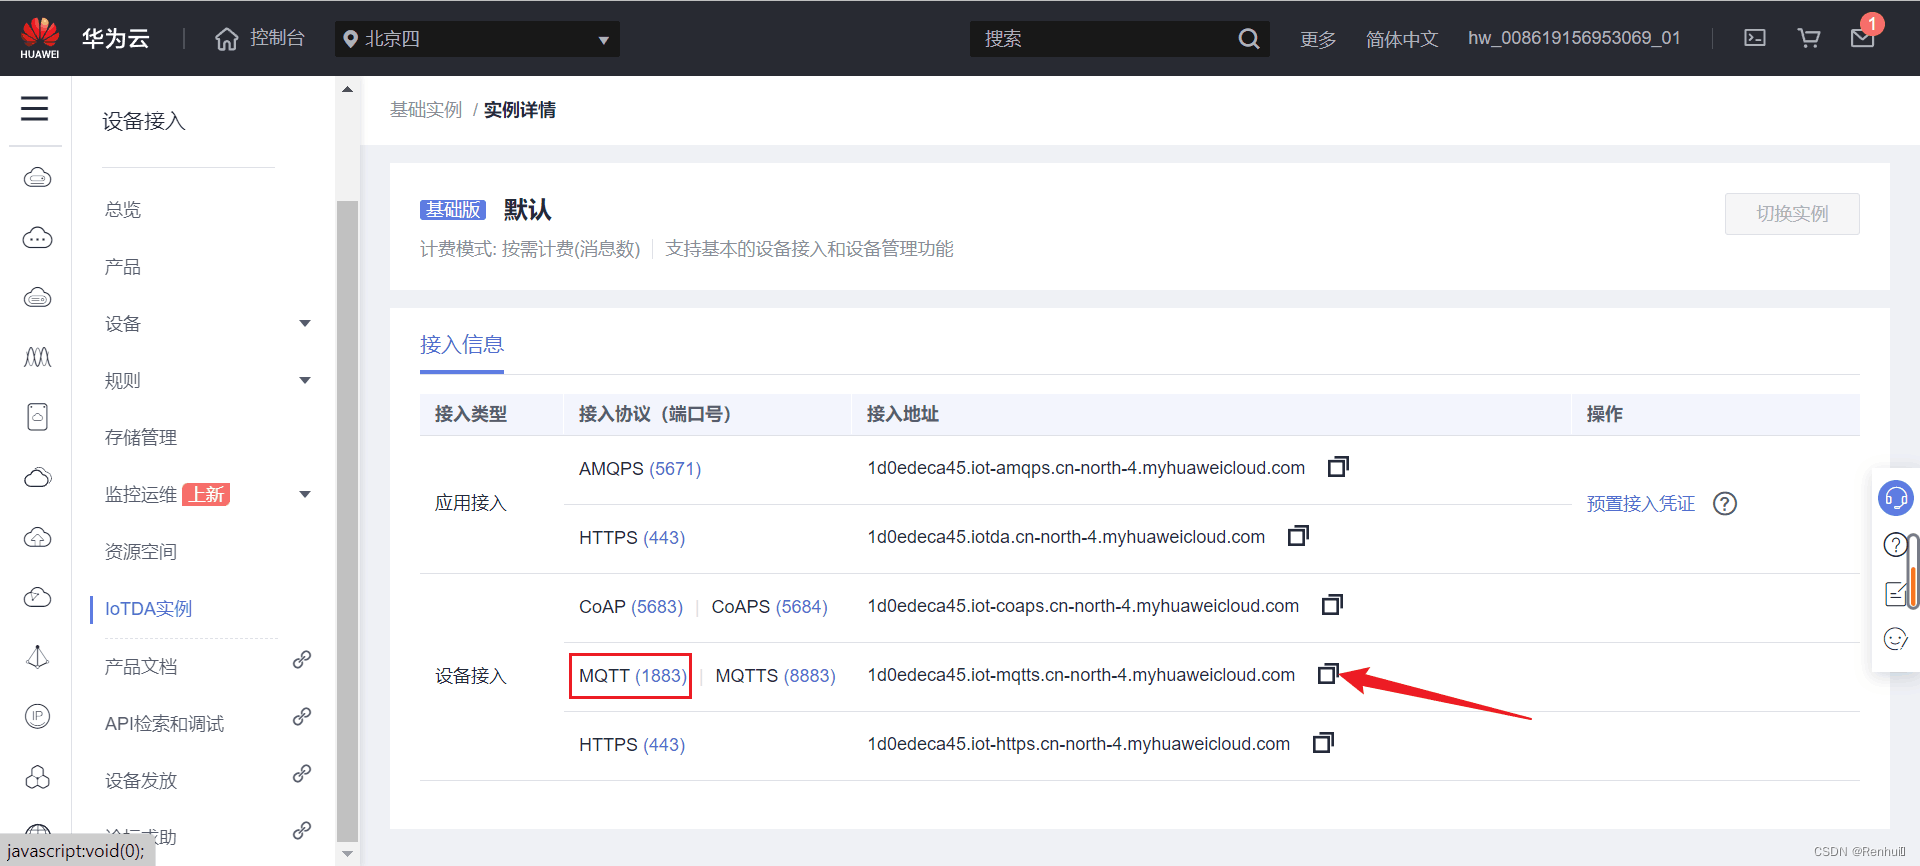The image size is (1920, 866).
Task: Select the CoAPS (5684) protocol text
Action: point(769,607)
